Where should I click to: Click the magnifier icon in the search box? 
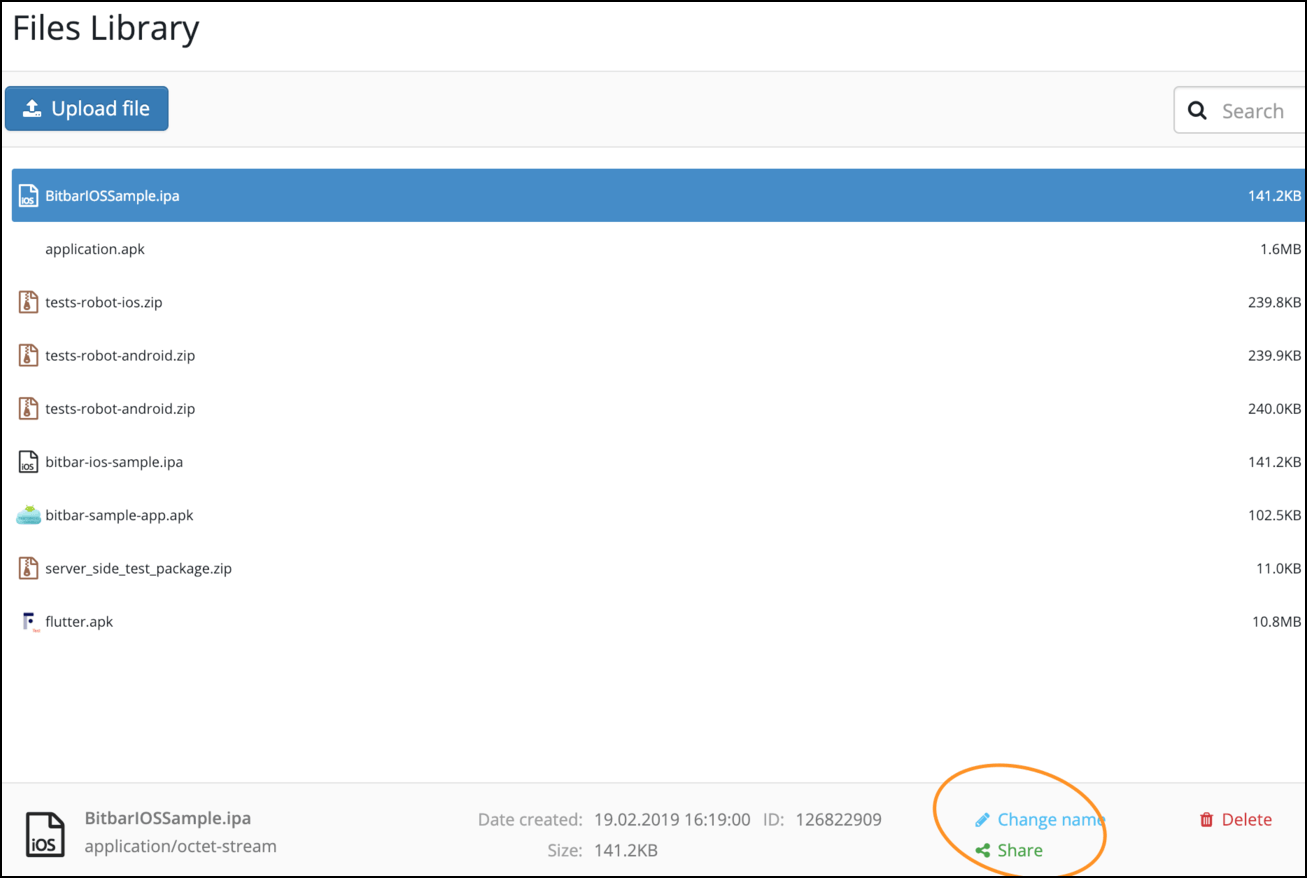1197,111
